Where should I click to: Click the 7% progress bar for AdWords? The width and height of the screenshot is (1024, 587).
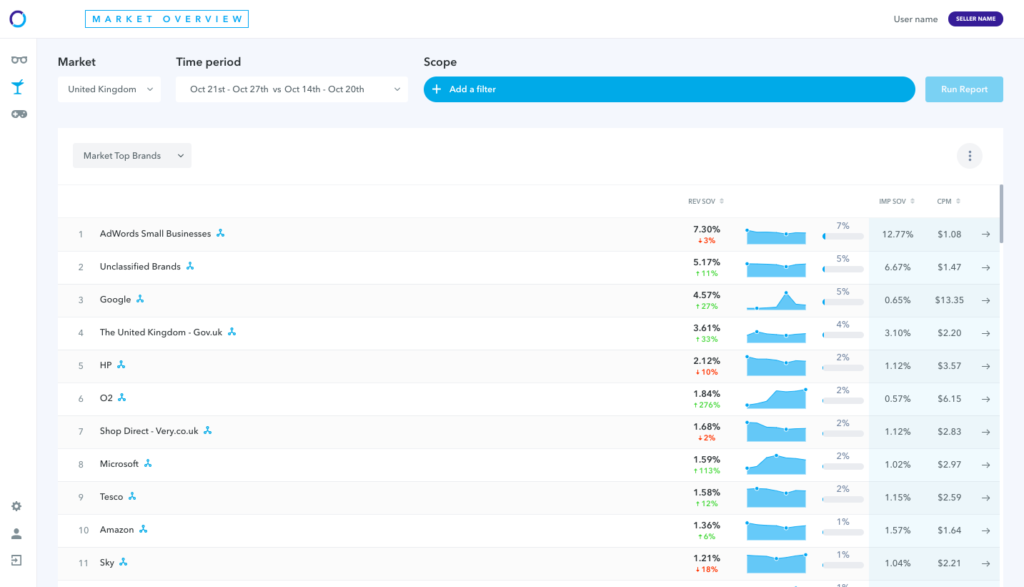pos(842,236)
